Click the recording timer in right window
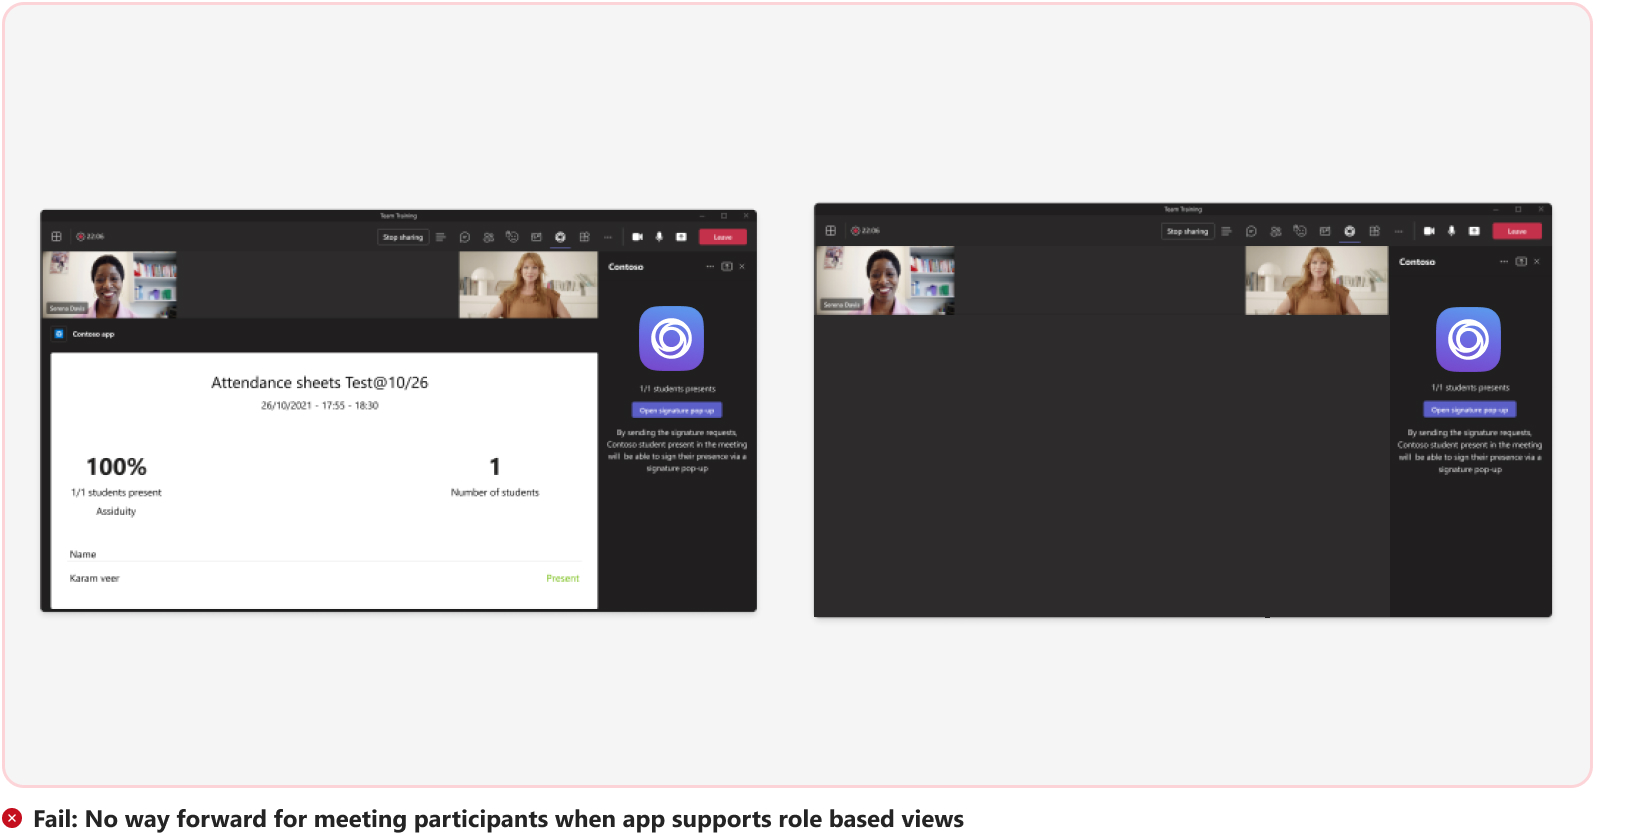Viewport: 1637px width, 833px height. (x=866, y=231)
